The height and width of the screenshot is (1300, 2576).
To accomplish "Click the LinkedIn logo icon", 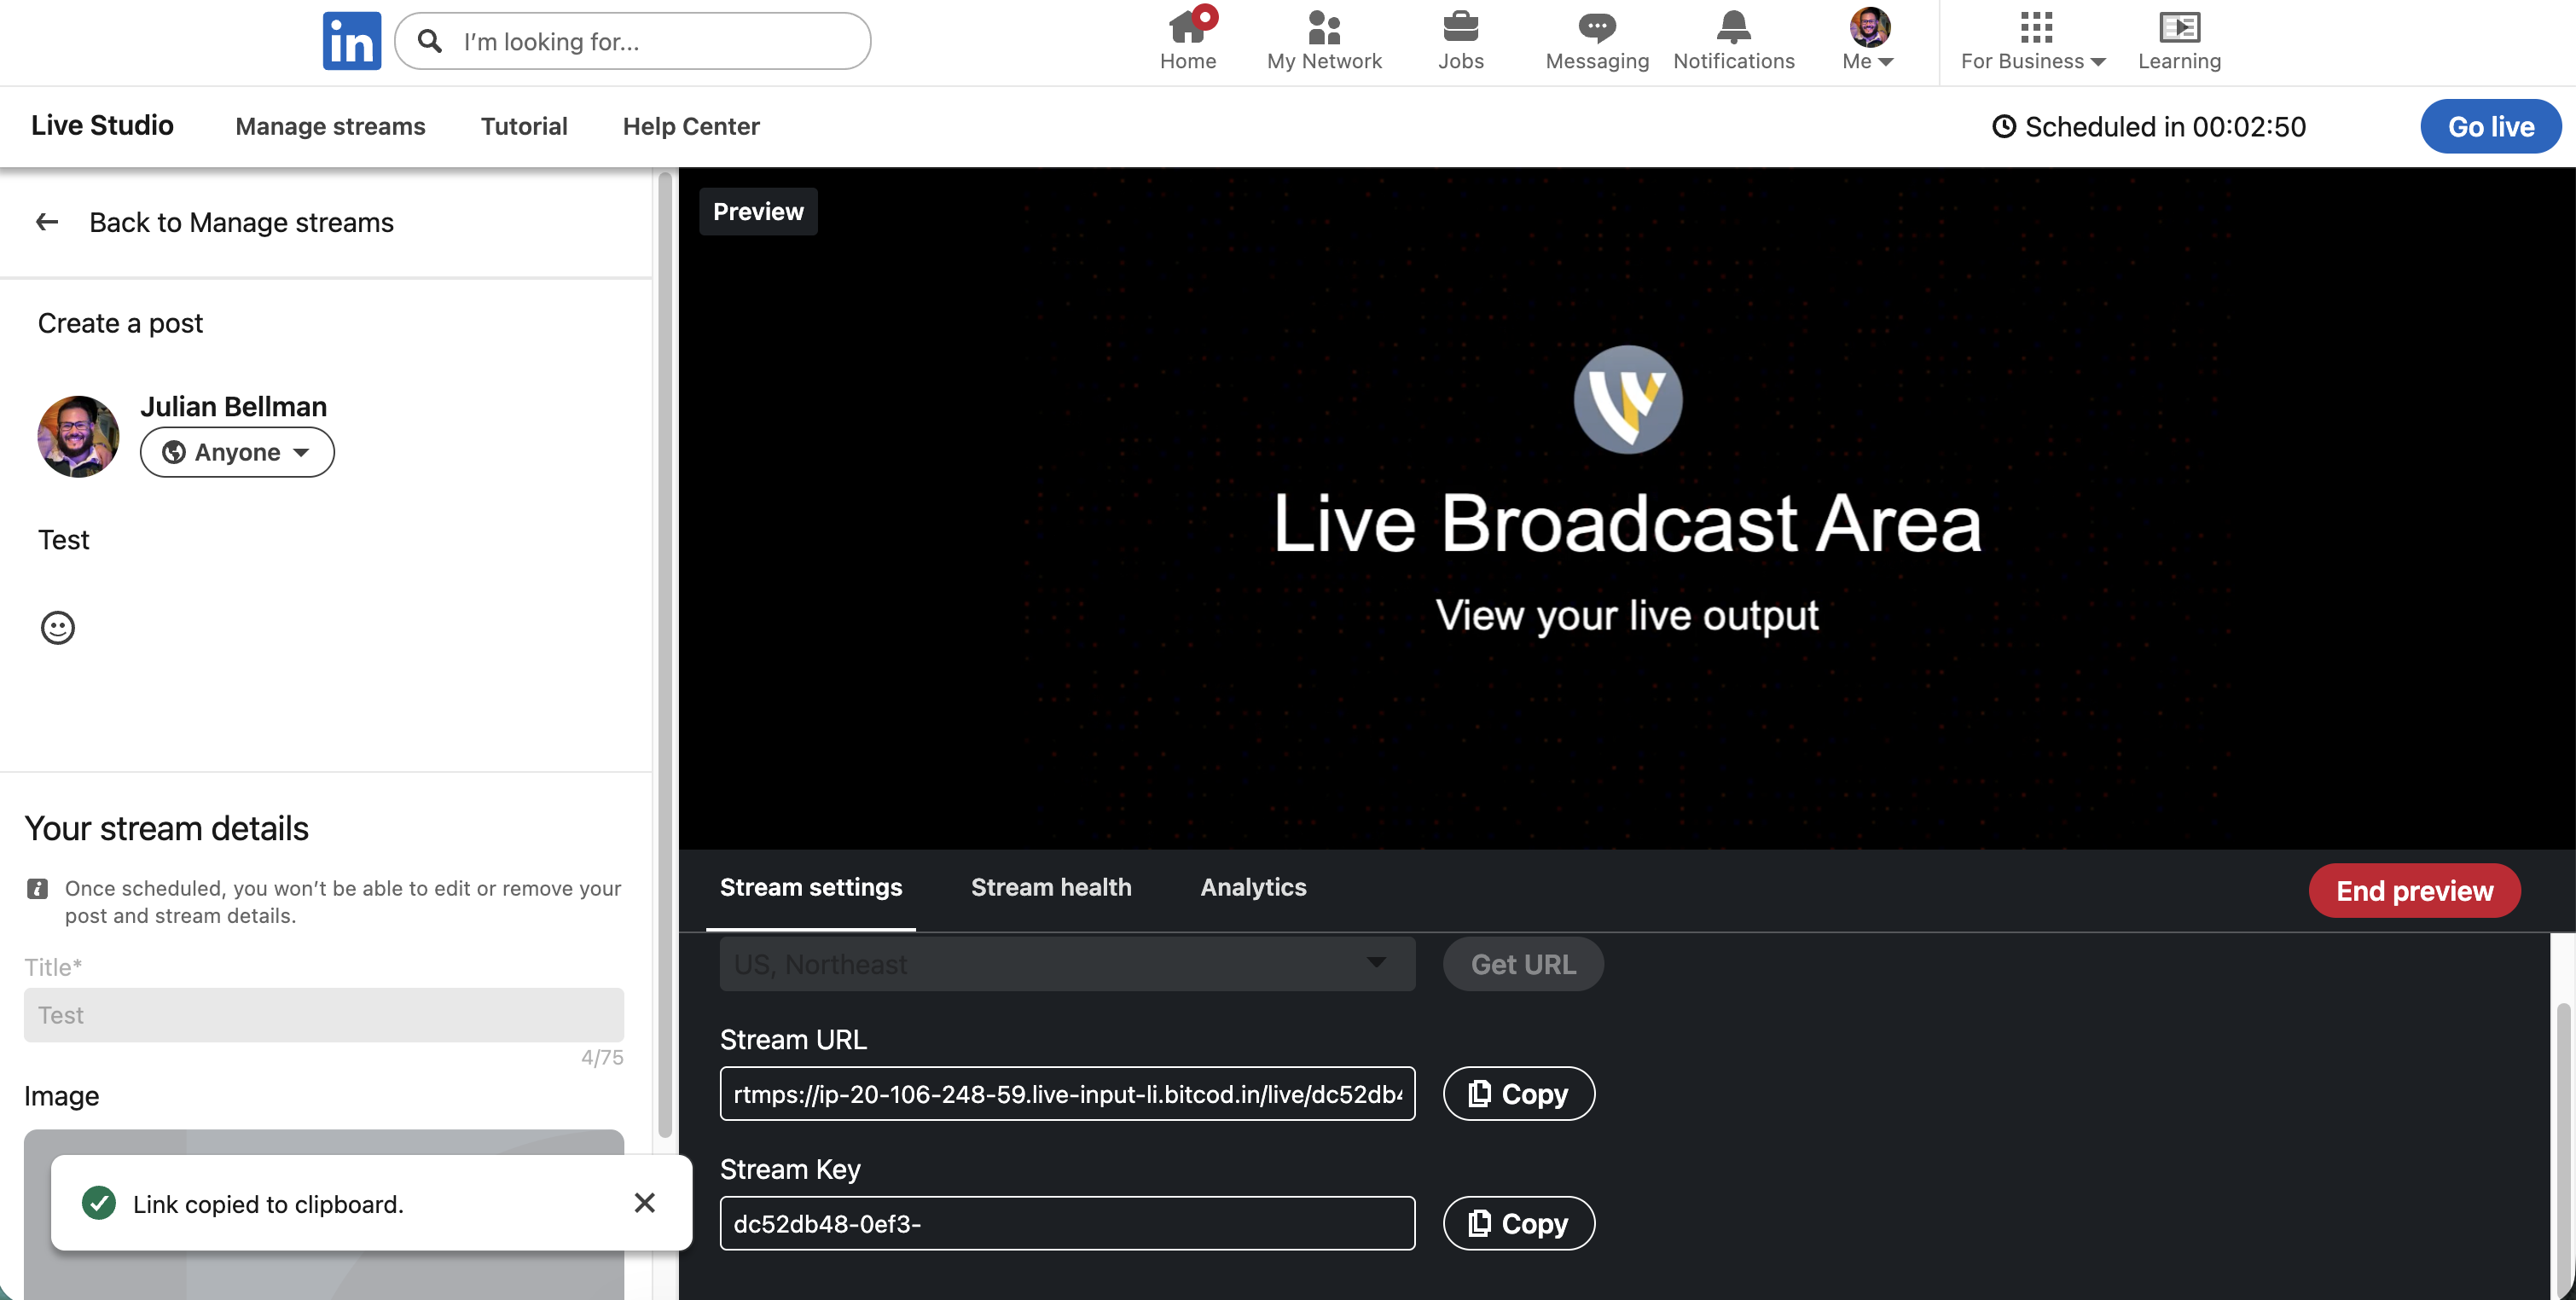I will pos(351,41).
